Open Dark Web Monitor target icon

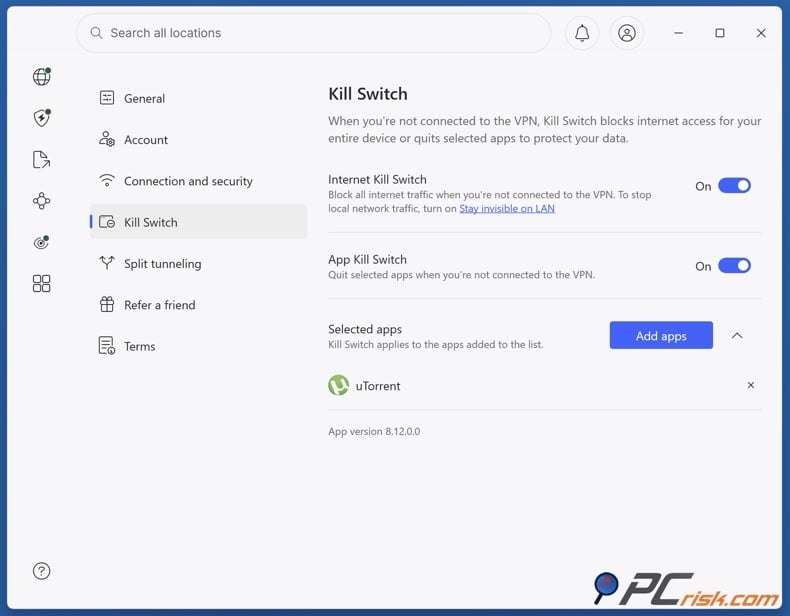41,242
